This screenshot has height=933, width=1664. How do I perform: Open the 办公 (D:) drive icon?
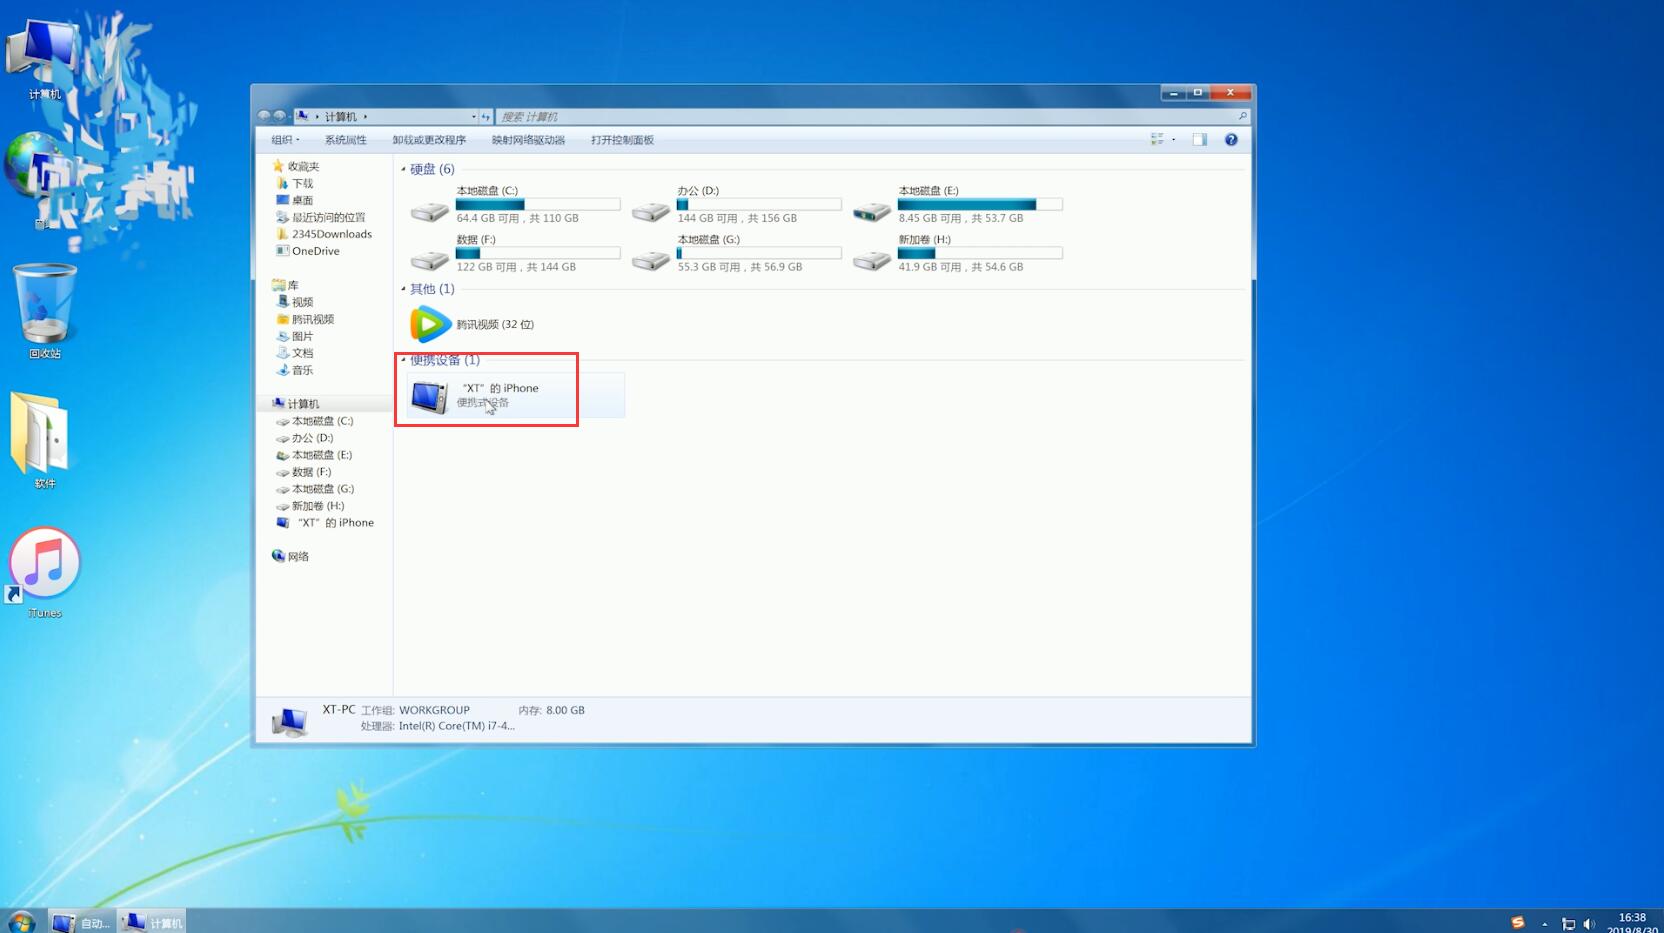[x=651, y=210]
